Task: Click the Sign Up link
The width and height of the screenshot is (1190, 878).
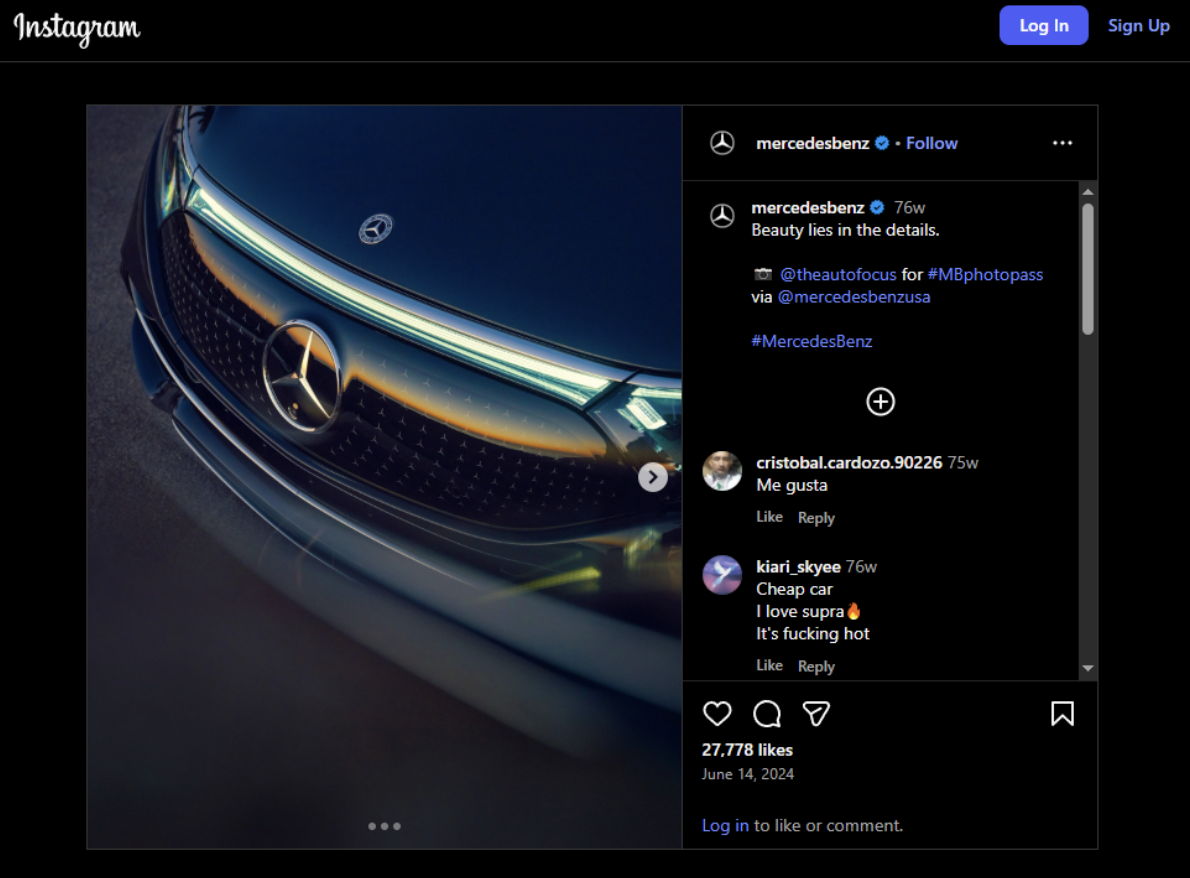Action: pos(1138,26)
